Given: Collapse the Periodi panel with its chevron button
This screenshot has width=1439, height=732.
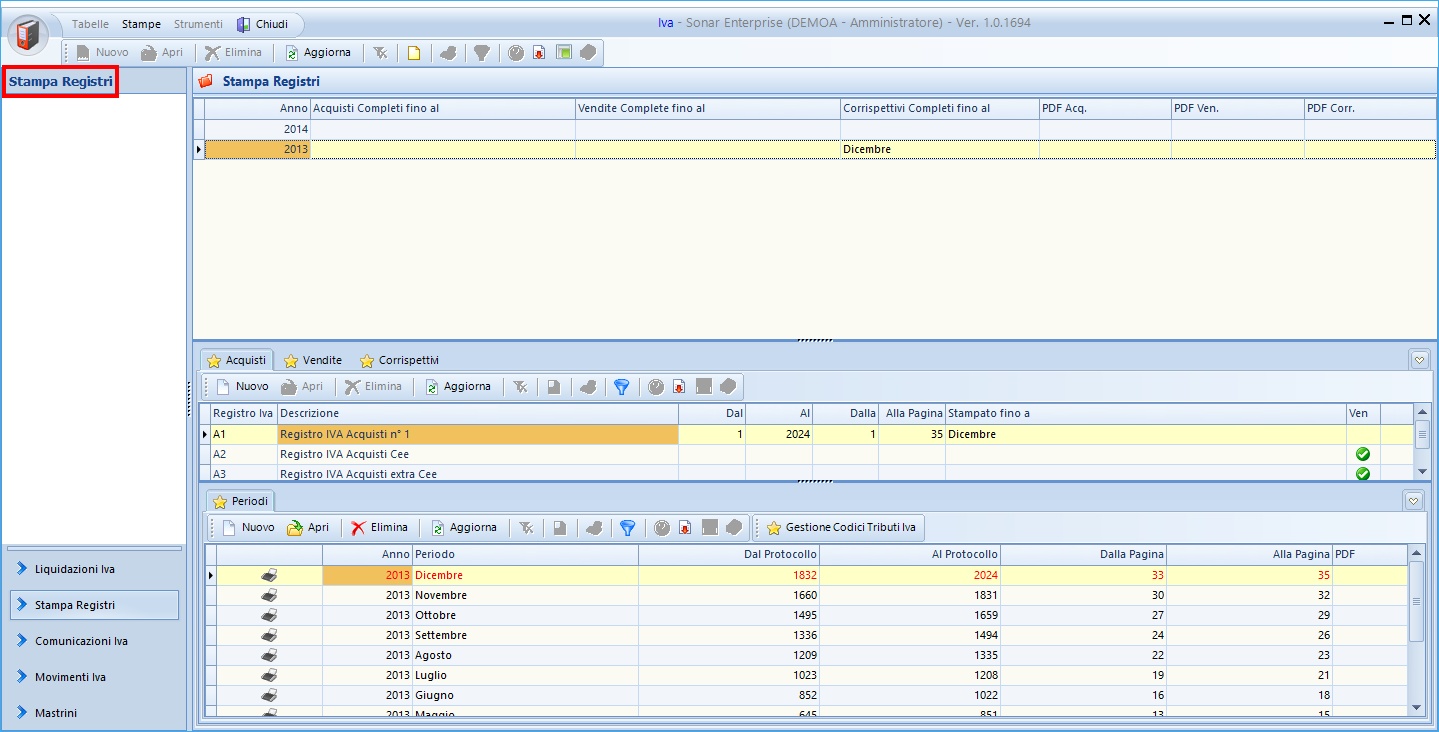Looking at the screenshot, I should click(1413, 500).
